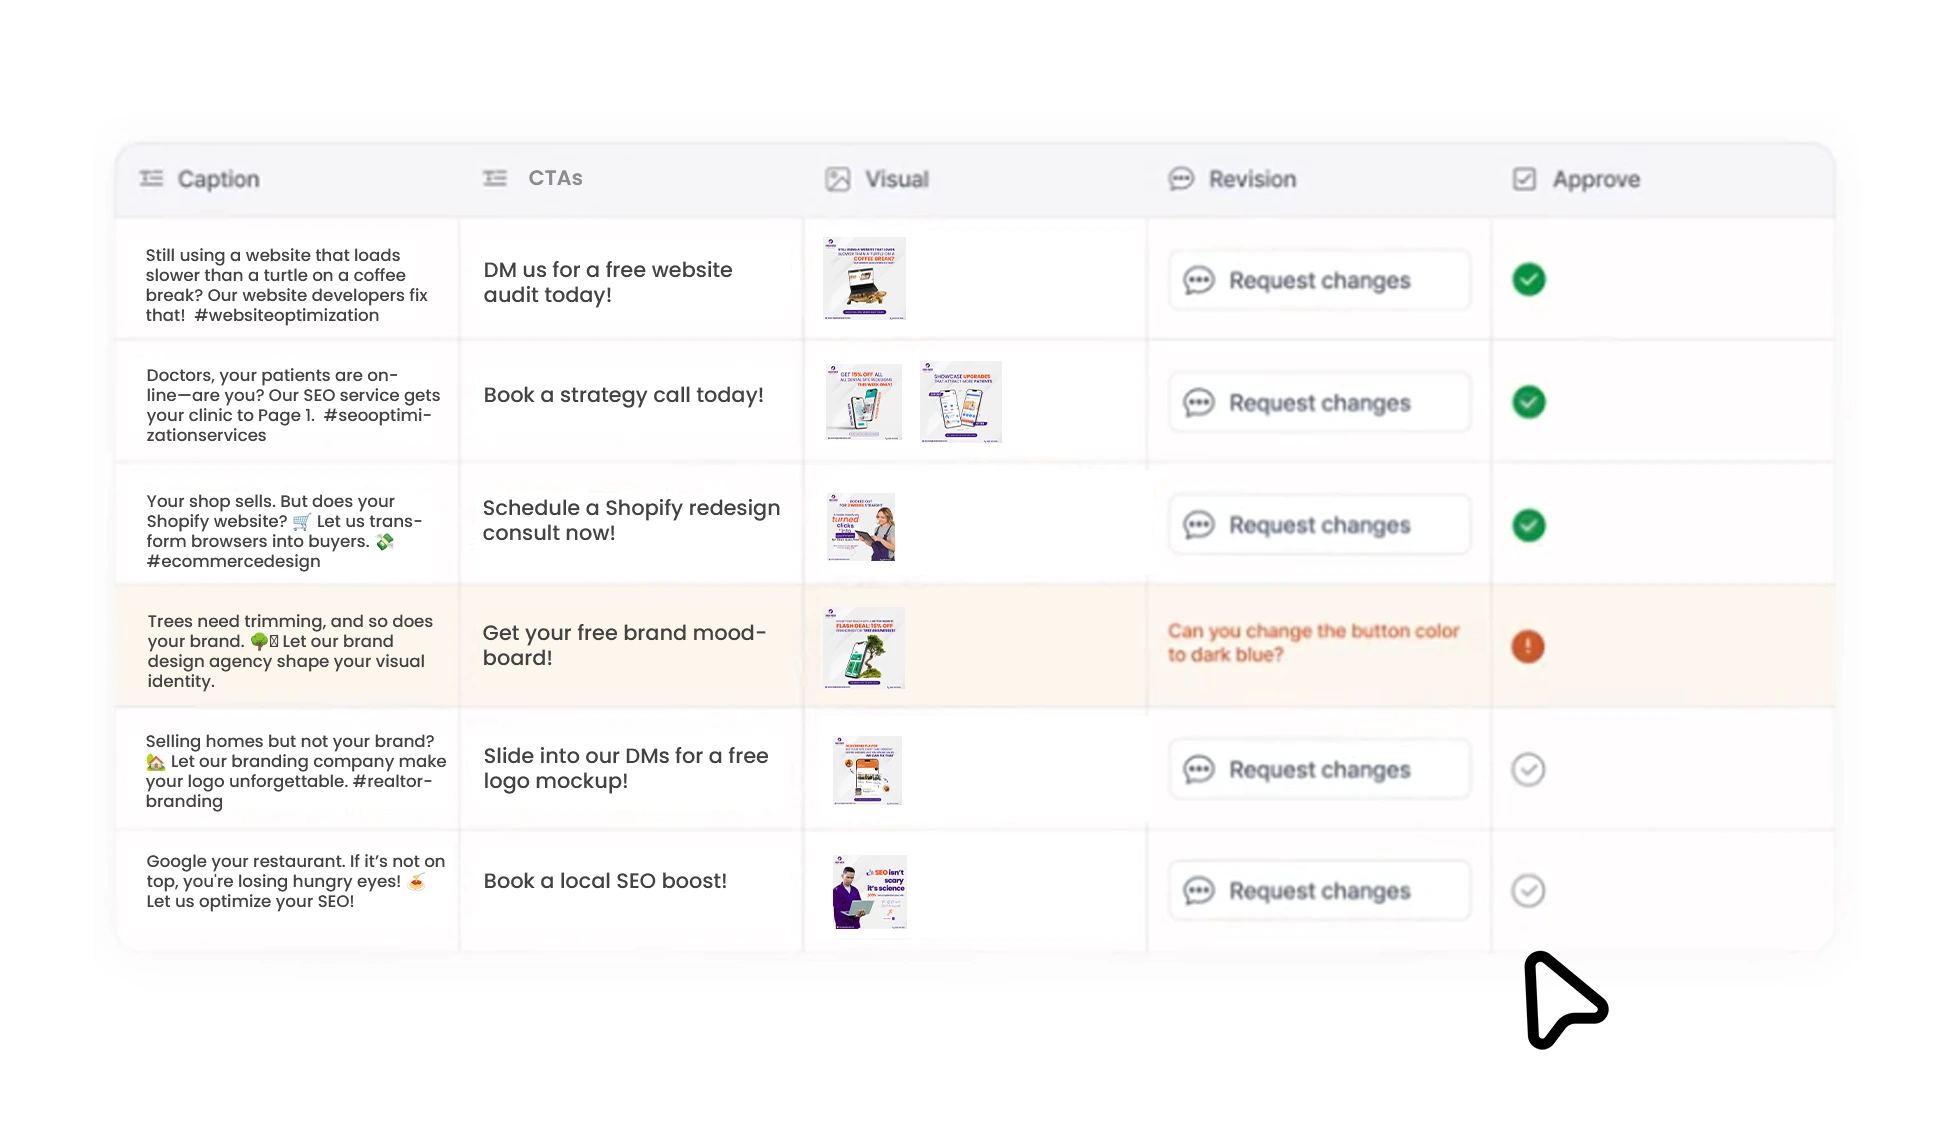Image resolution: width=1949 pixels, height=1128 pixels.
Task: Click the Approve column checkbox icon
Action: click(1525, 179)
